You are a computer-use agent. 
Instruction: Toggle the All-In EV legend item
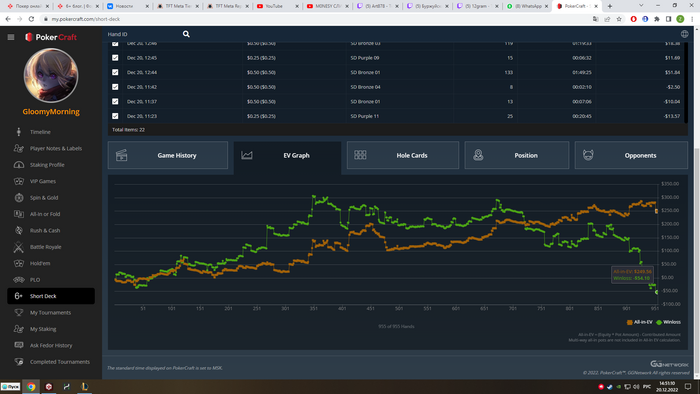(640, 322)
